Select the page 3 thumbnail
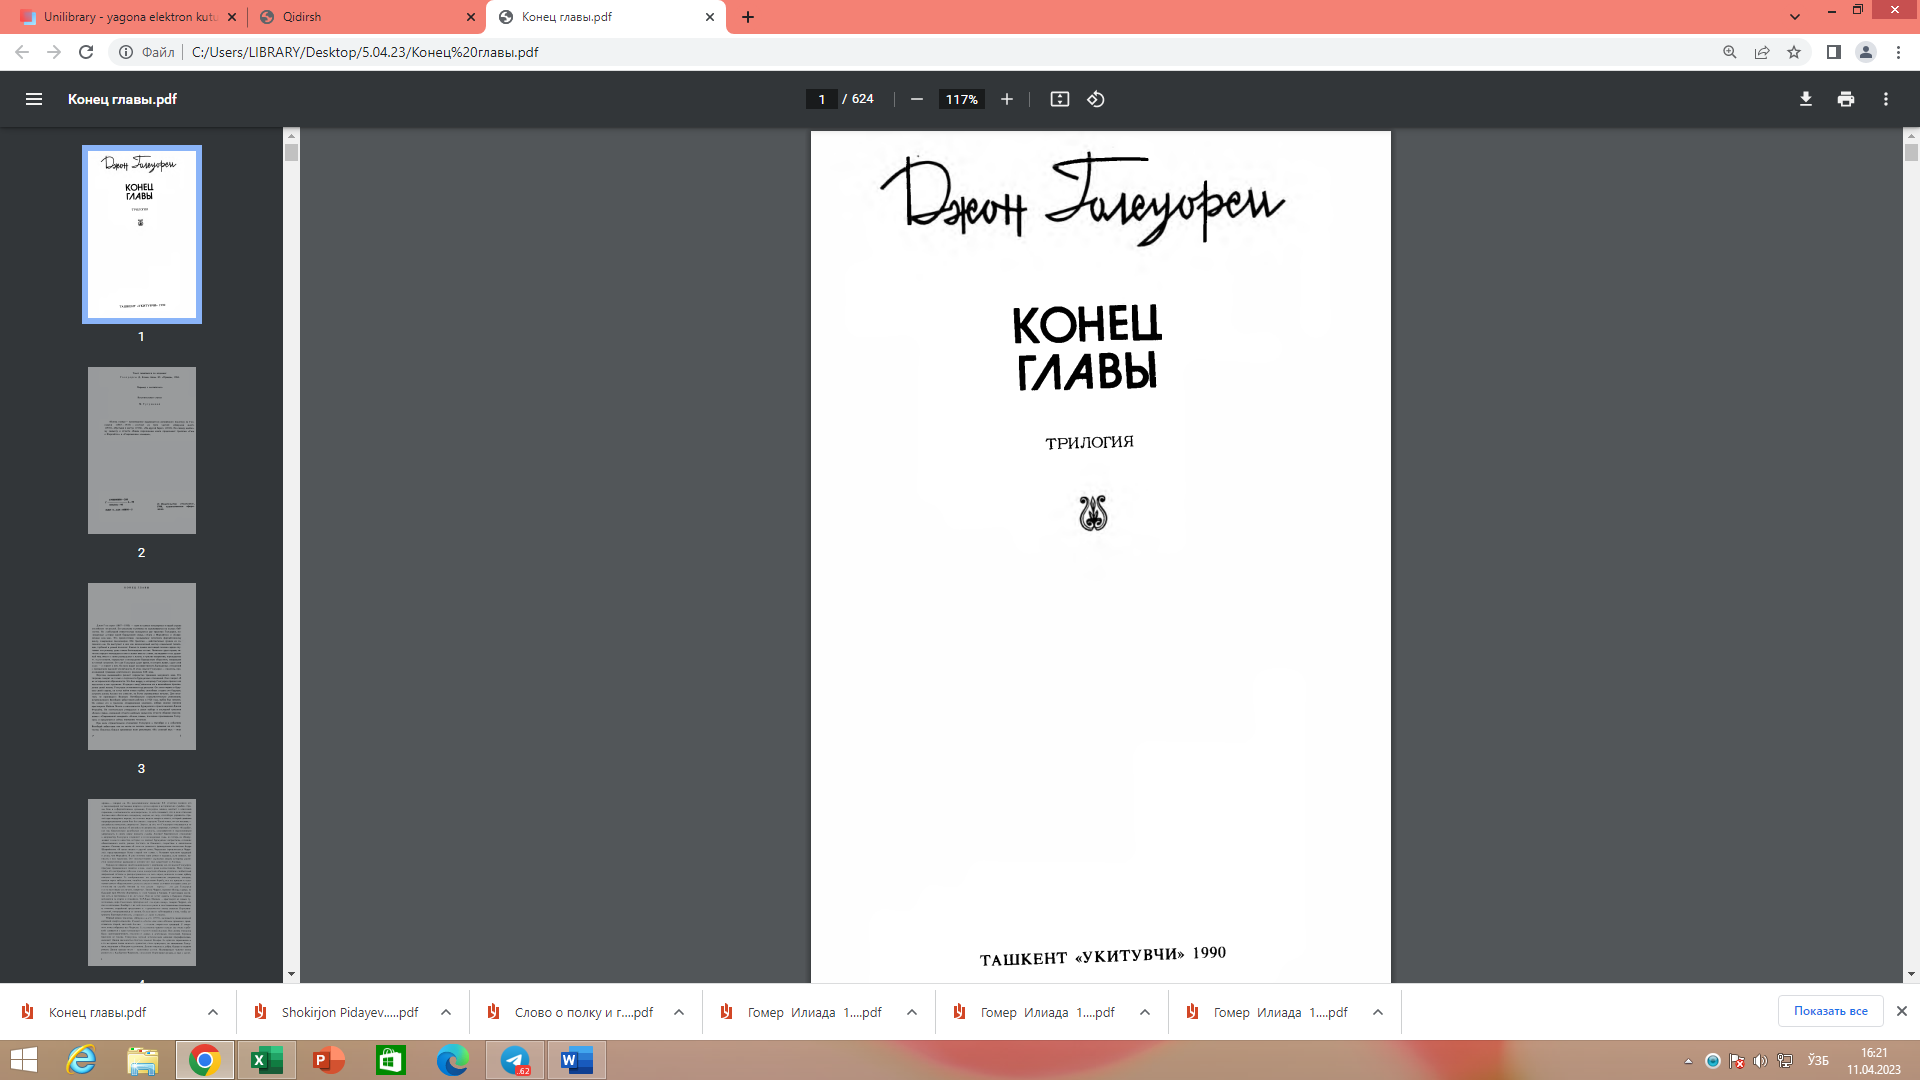Image resolution: width=1920 pixels, height=1080 pixels. click(x=141, y=666)
